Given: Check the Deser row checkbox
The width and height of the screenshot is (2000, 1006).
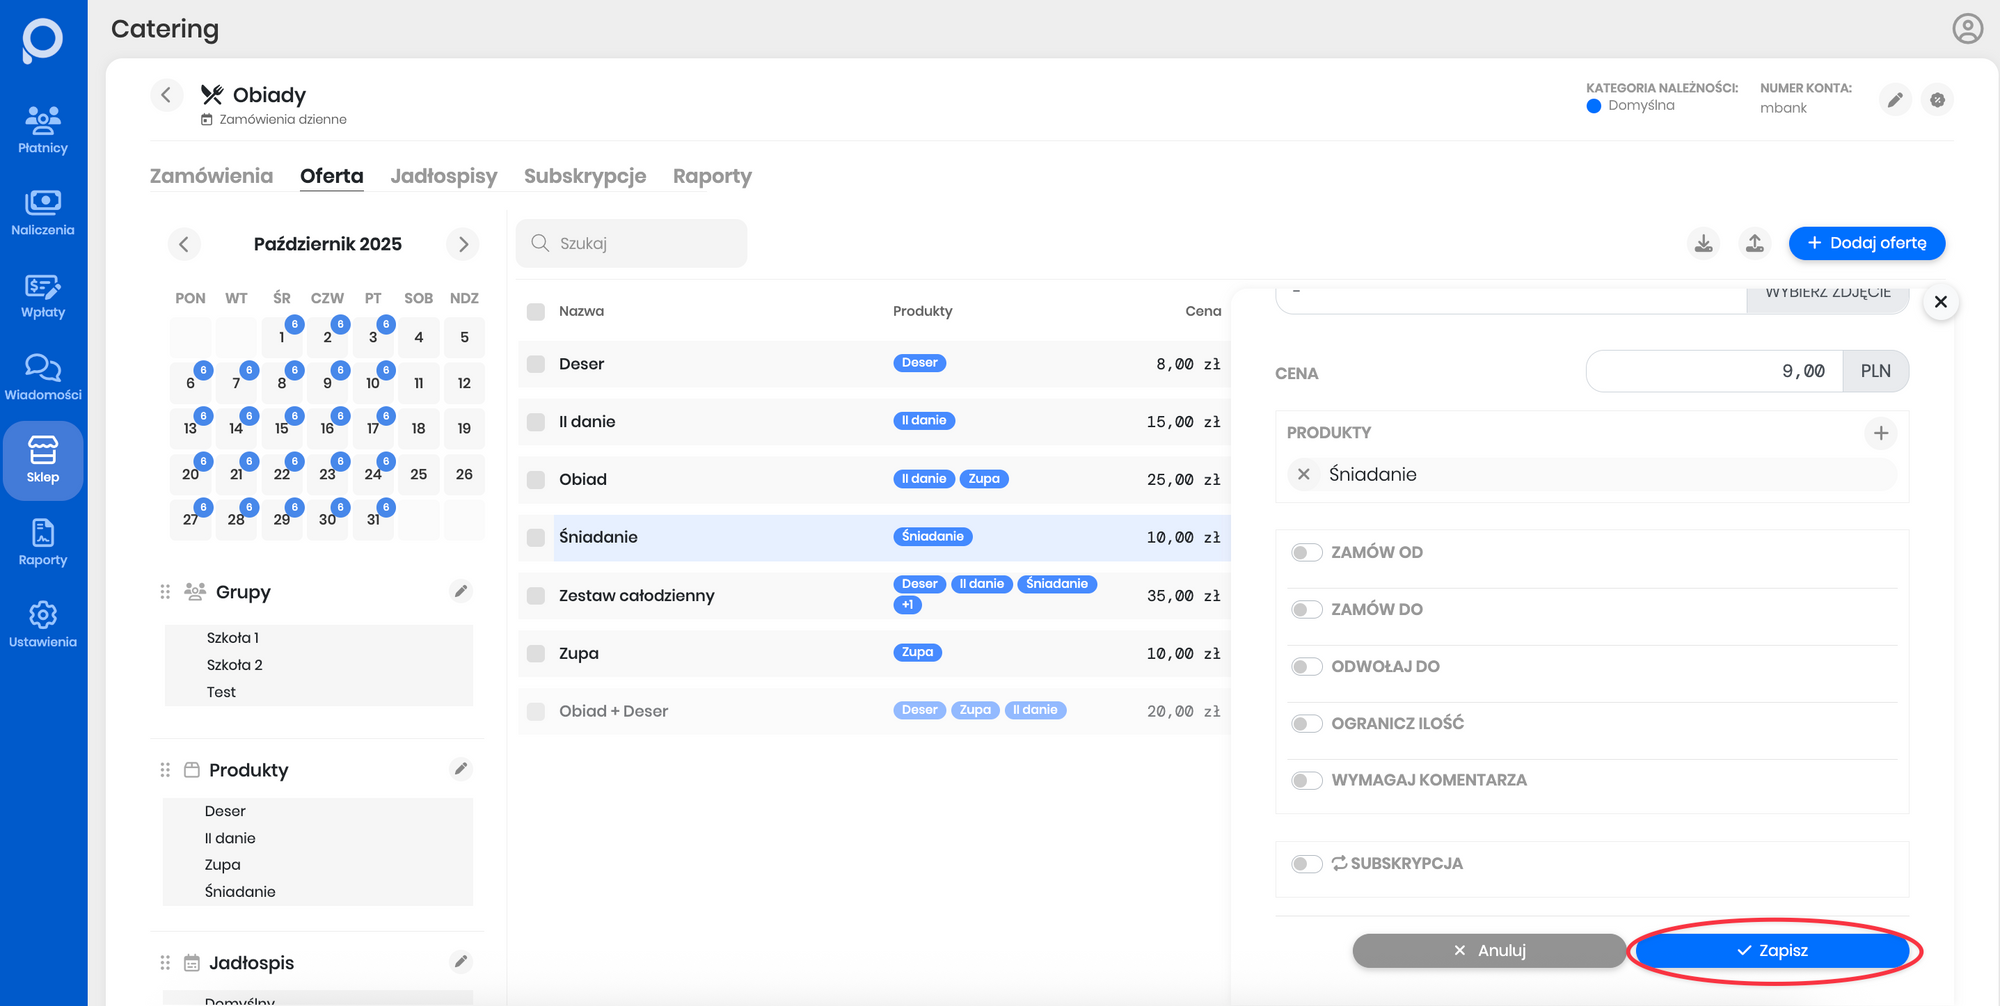Looking at the screenshot, I should pyautogui.click(x=536, y=364).
